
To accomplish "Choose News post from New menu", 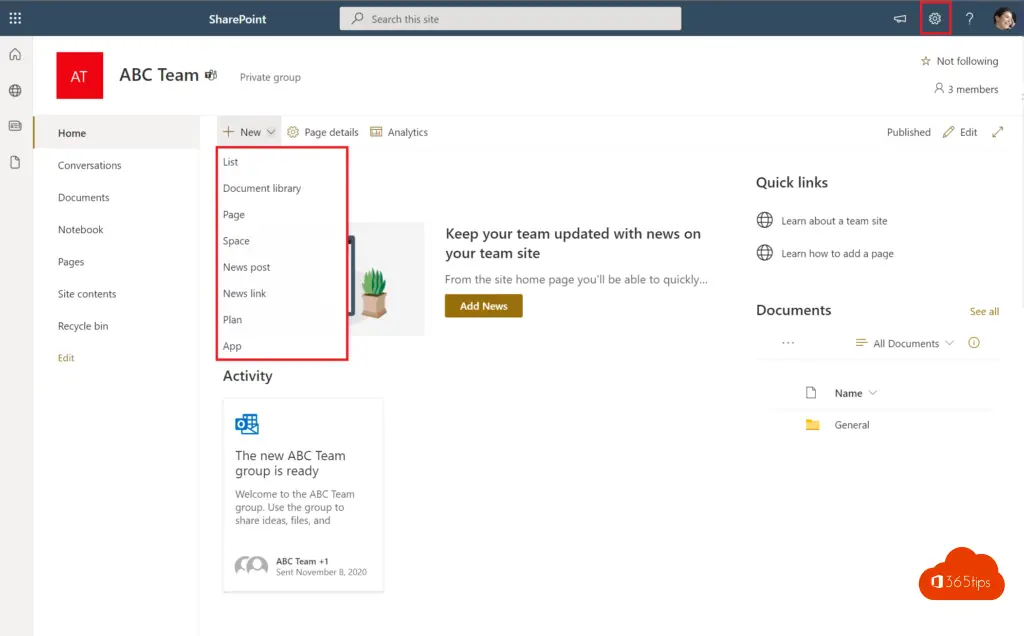I will [x=247, y=267].
